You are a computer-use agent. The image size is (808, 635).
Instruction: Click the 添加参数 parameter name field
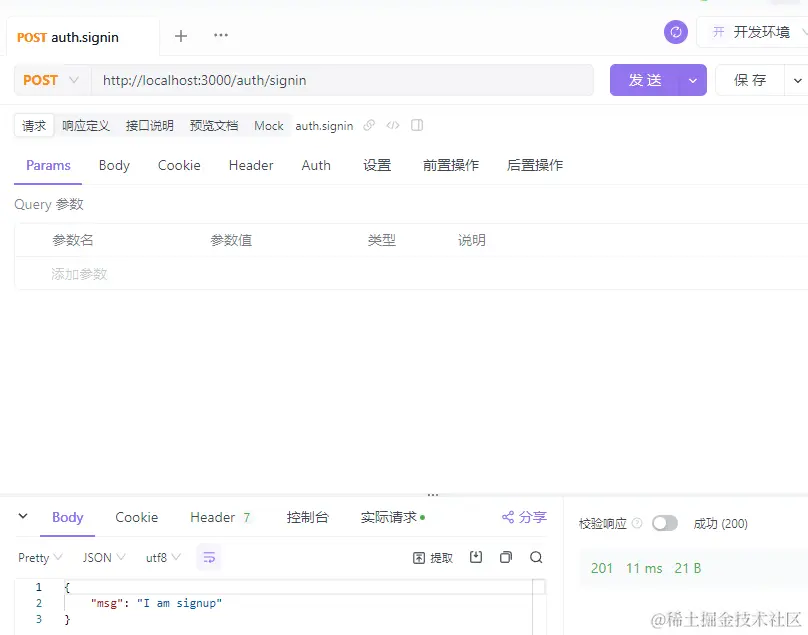[x=79, y=274]
